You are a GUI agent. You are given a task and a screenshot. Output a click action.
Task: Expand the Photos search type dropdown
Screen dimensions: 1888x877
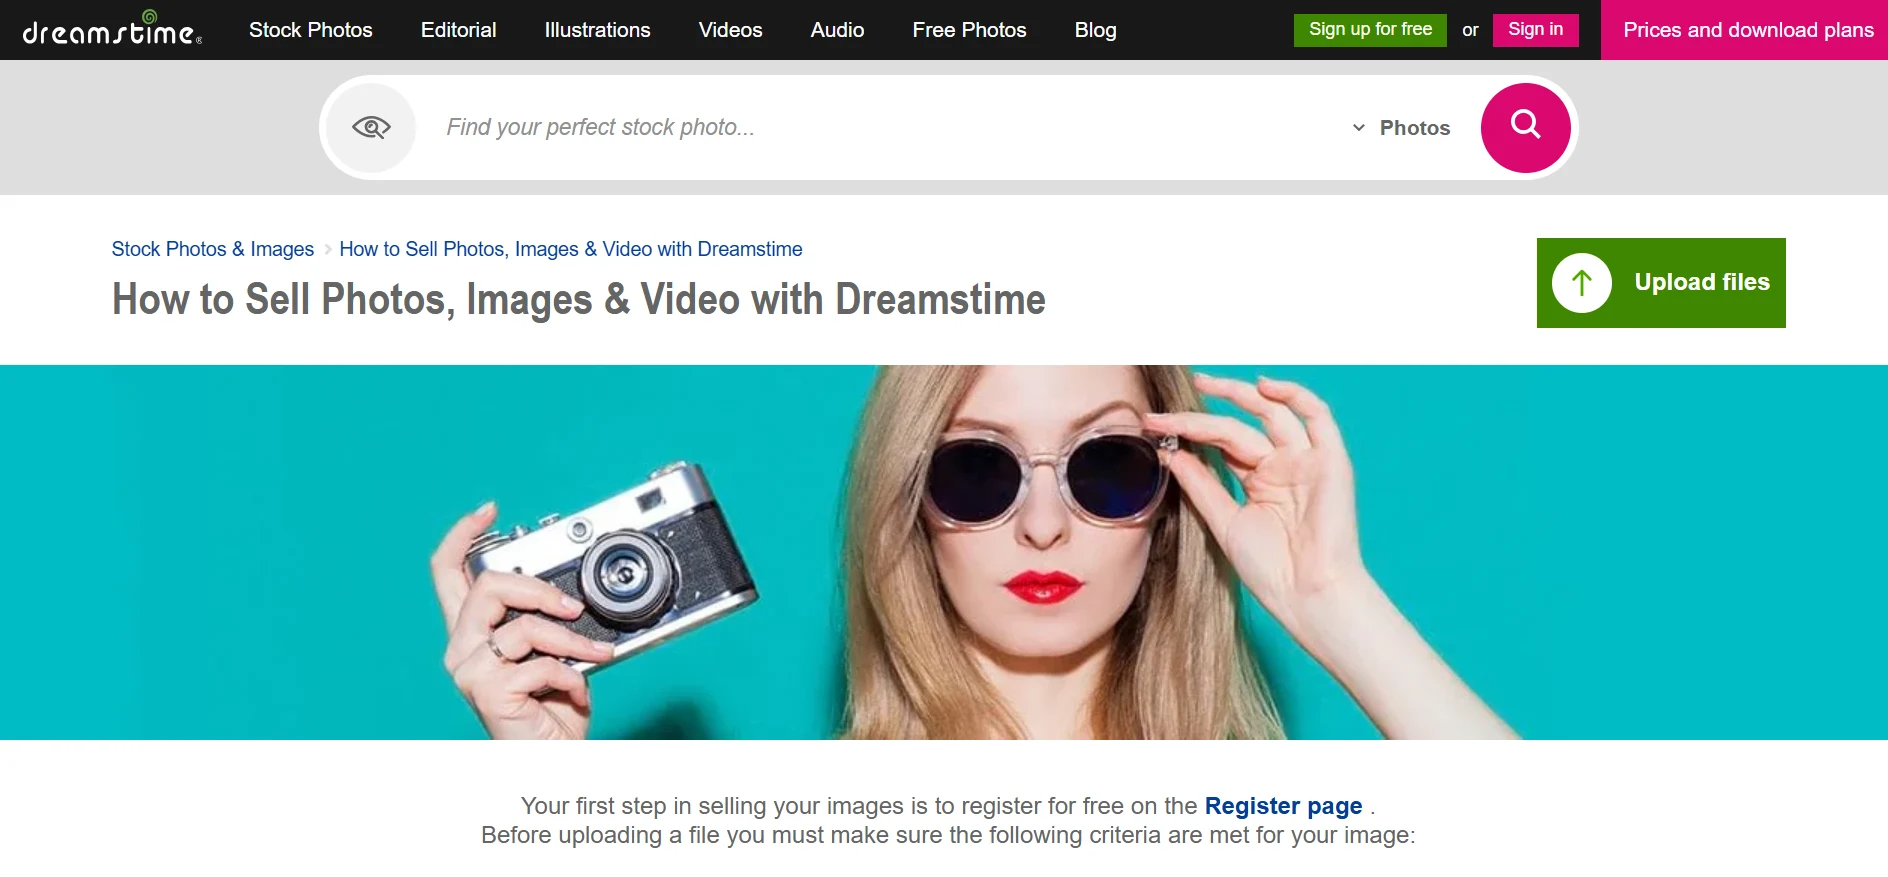[1401, 128]
